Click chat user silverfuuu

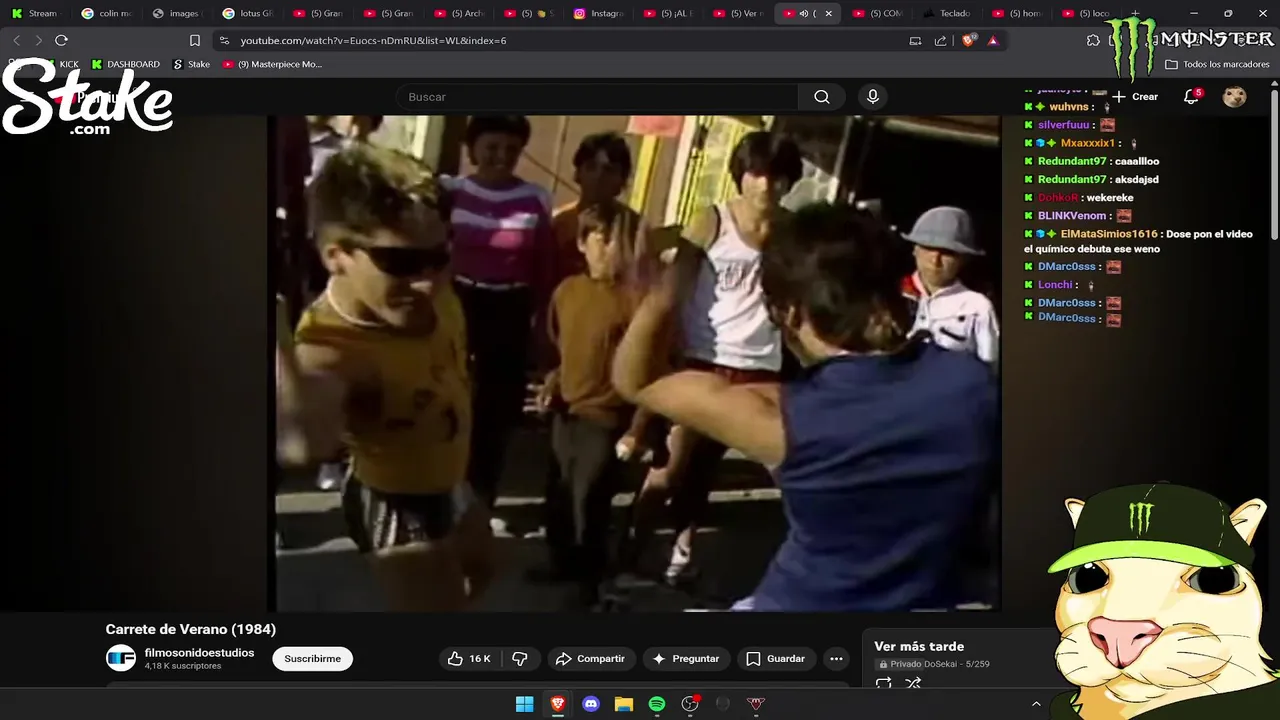[x=1064, y=125]
